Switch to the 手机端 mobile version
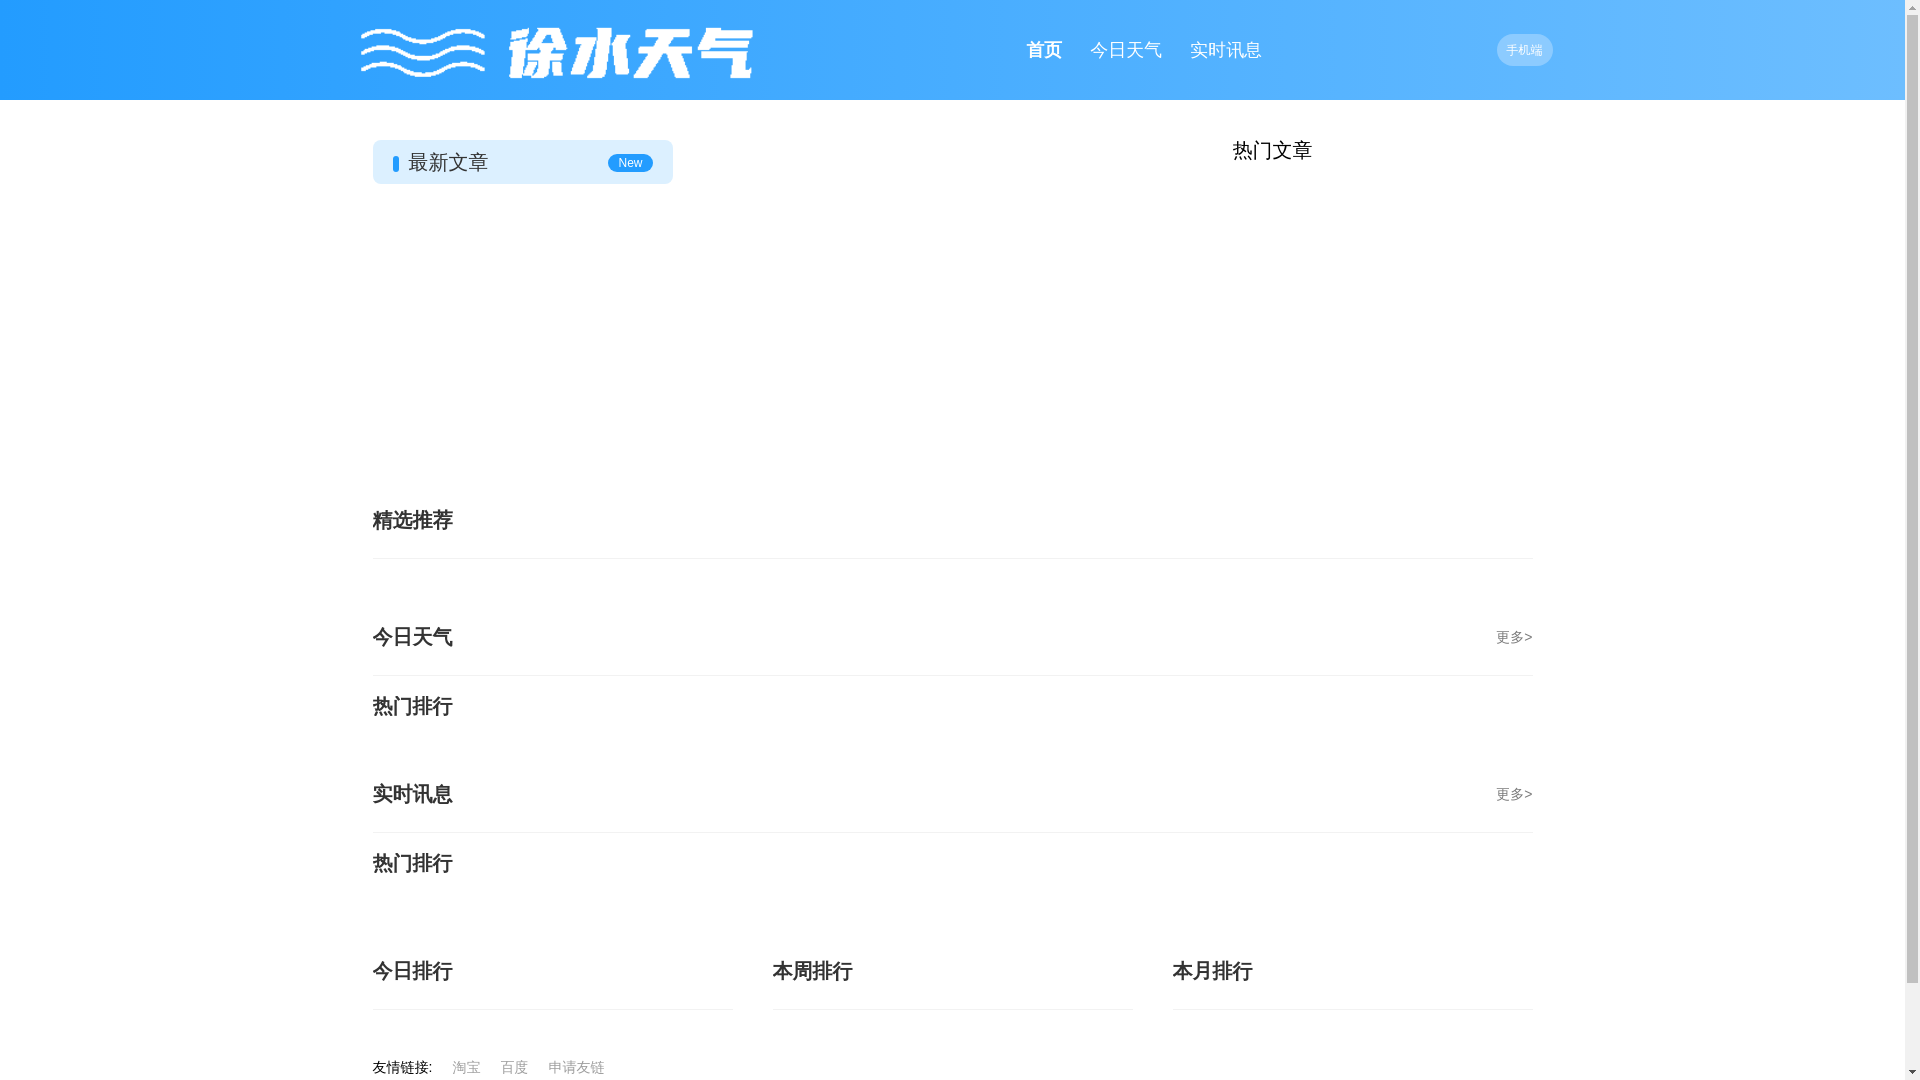The image size is (1920, 1080). pyautogui.click(x=1524, y=50)
